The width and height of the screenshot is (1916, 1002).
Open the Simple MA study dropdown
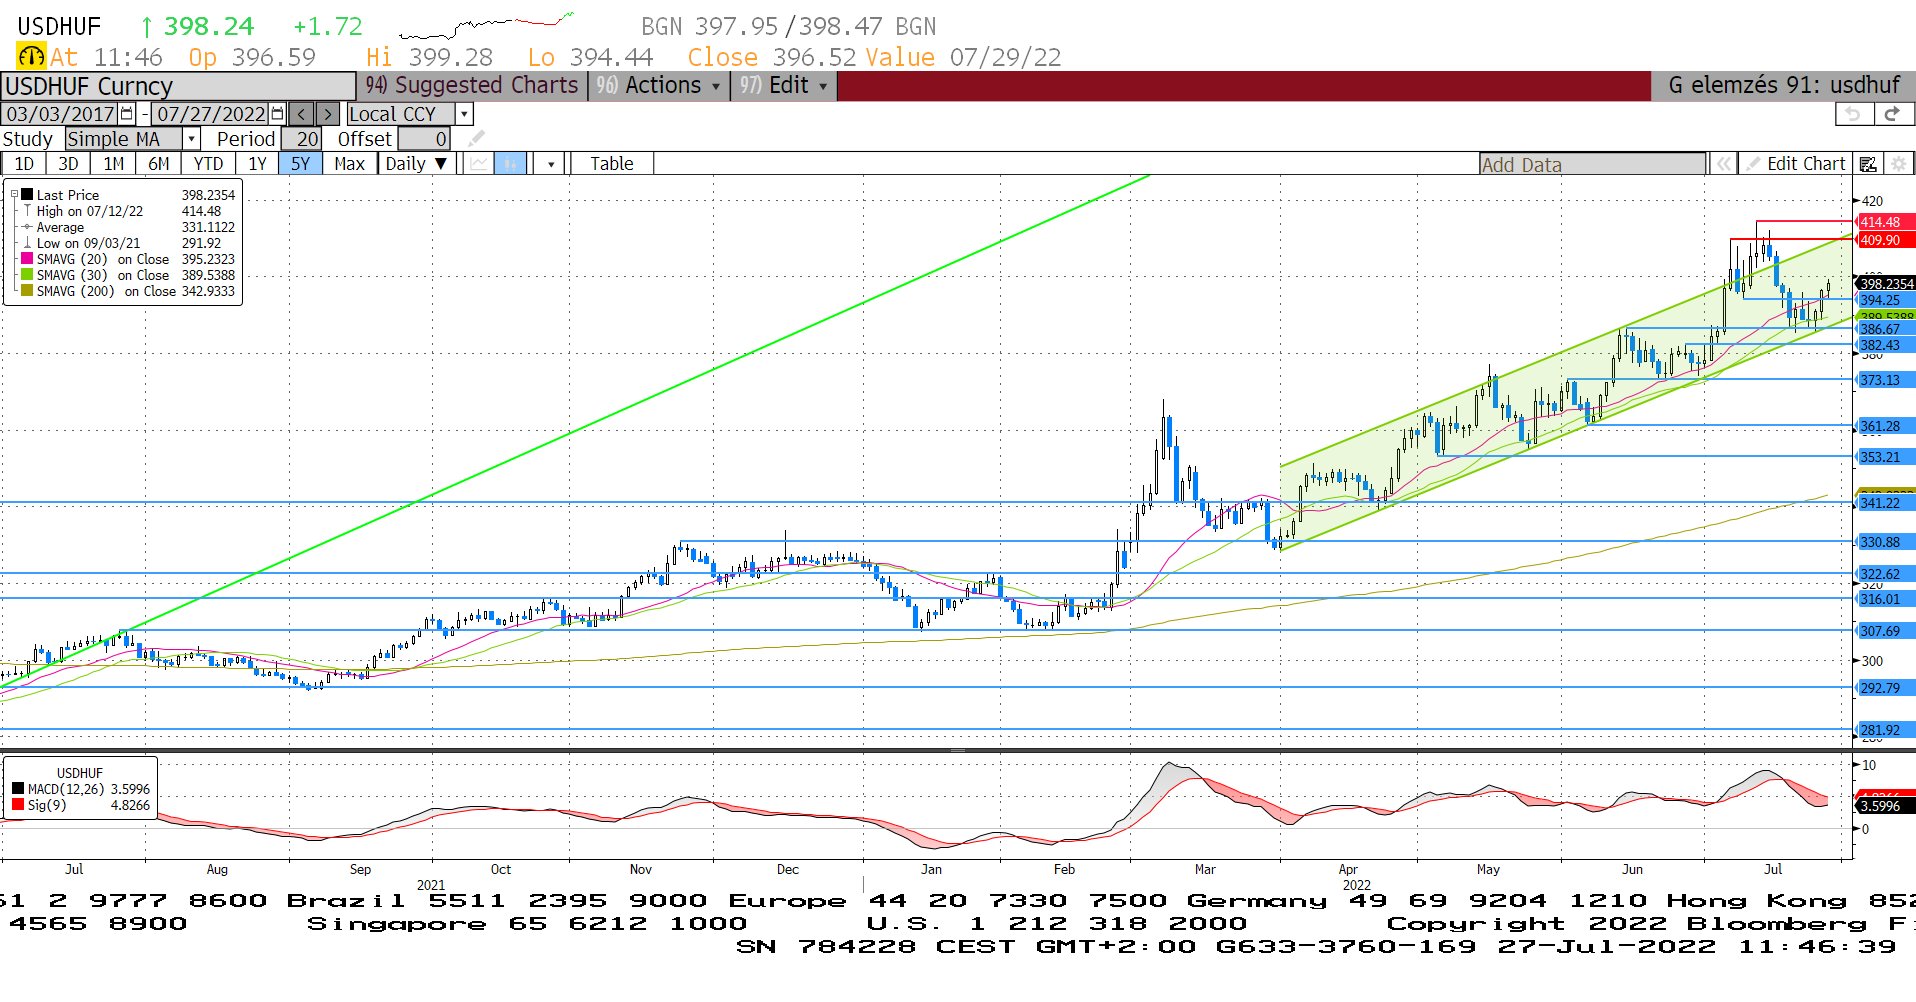click(x=192, y=139)
